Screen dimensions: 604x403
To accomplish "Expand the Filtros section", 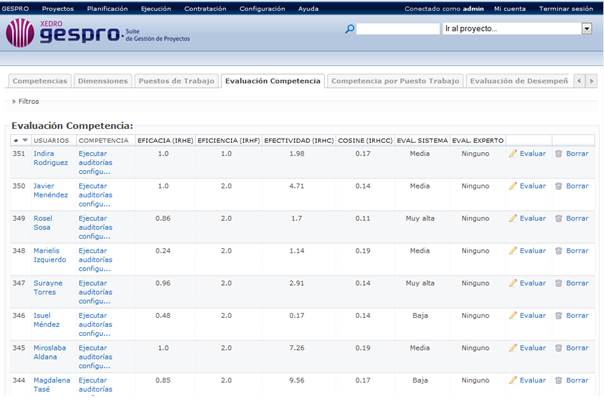I will pyautogui.click(x=25, y=101).
